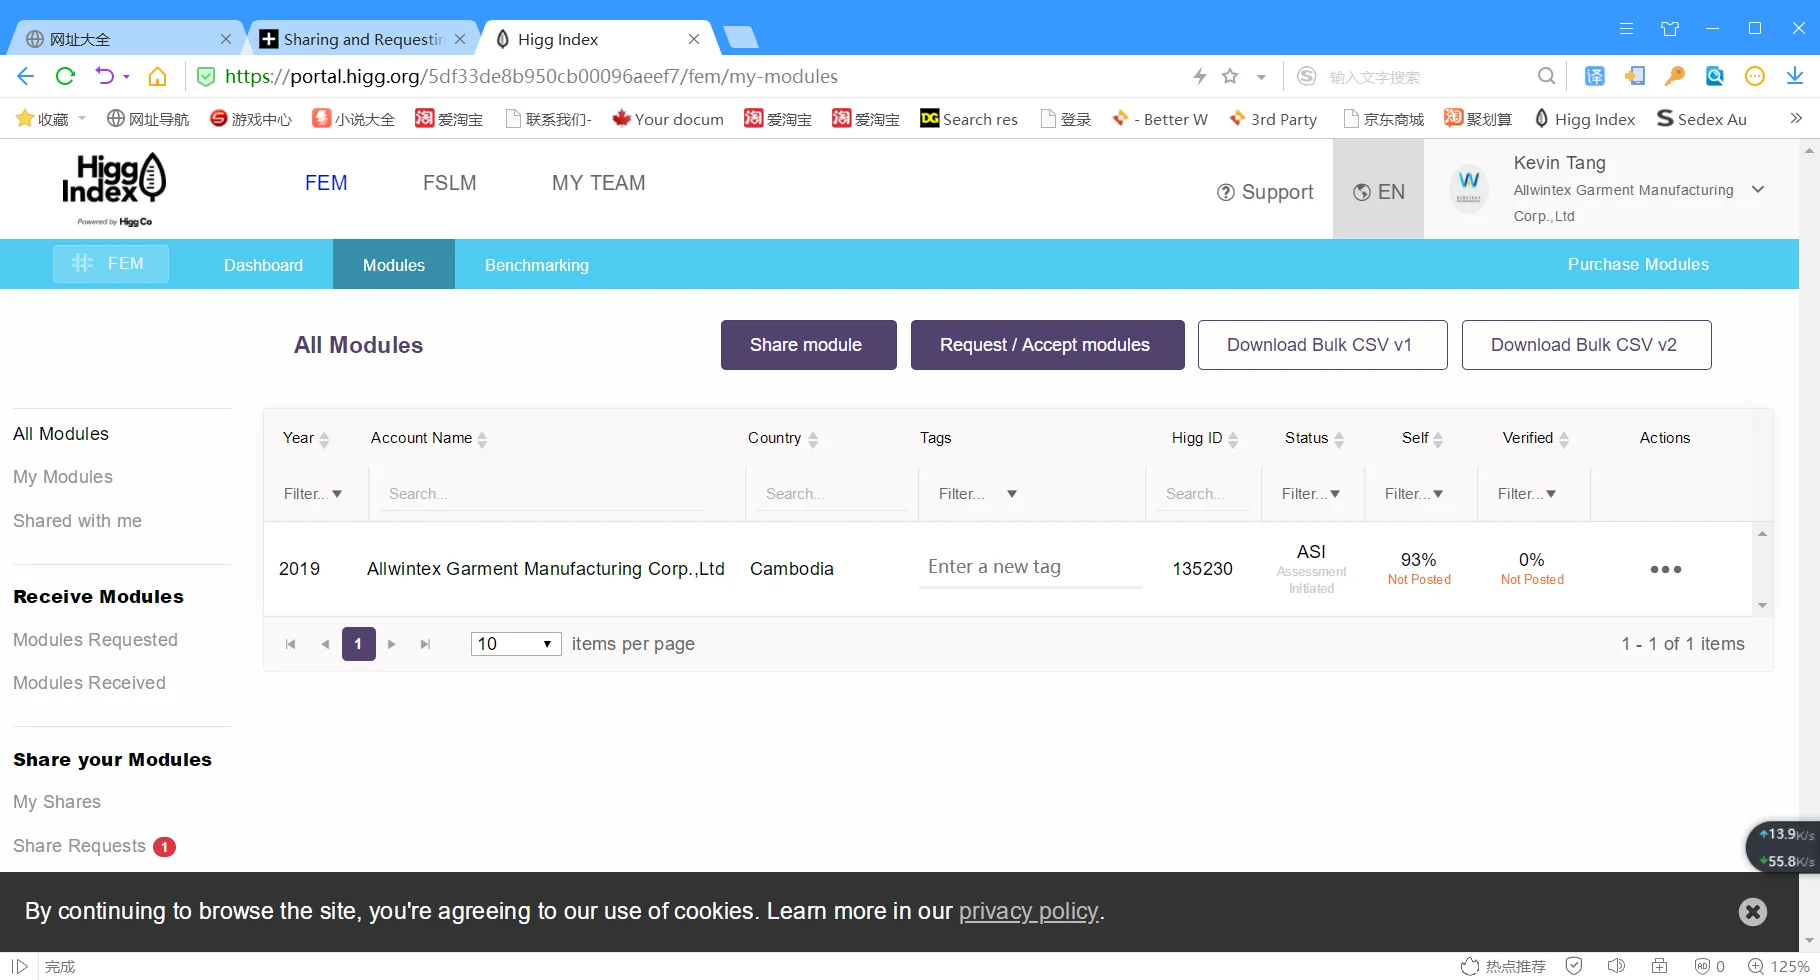
Task: Select the Modules tab
Action: pyautogui.click(x=394, y=265)
